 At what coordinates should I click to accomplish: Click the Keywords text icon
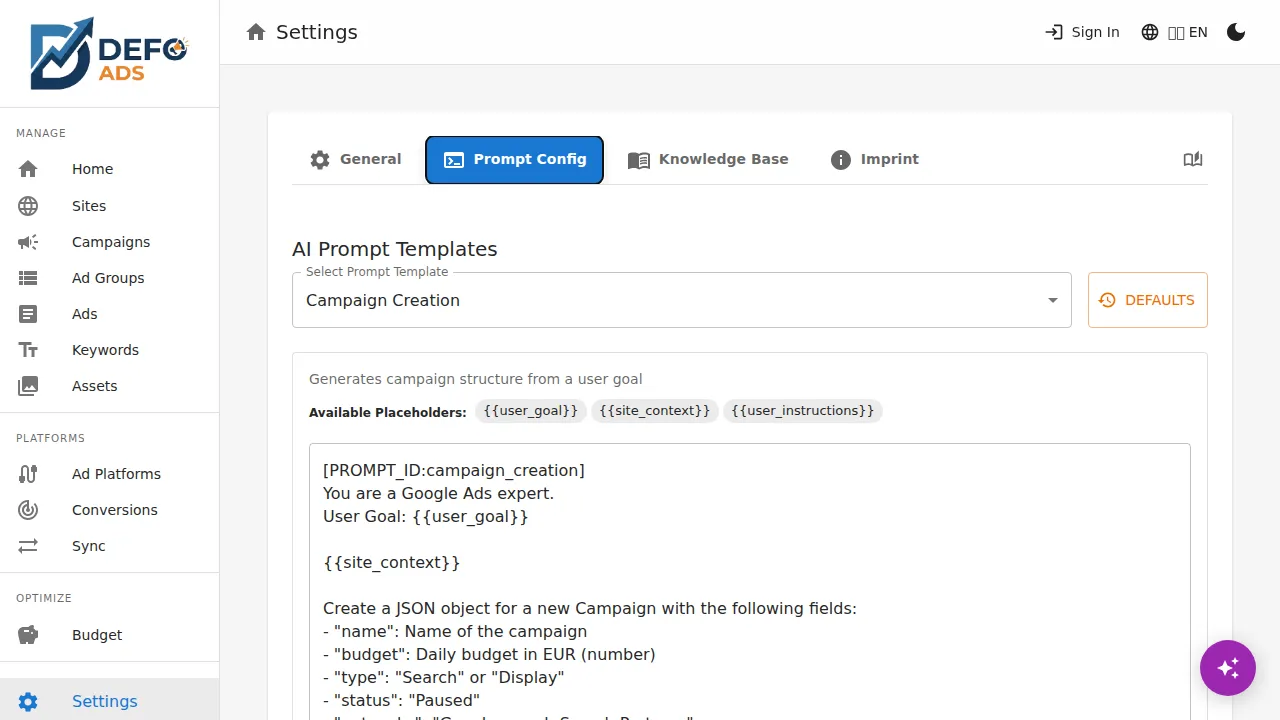28,350
